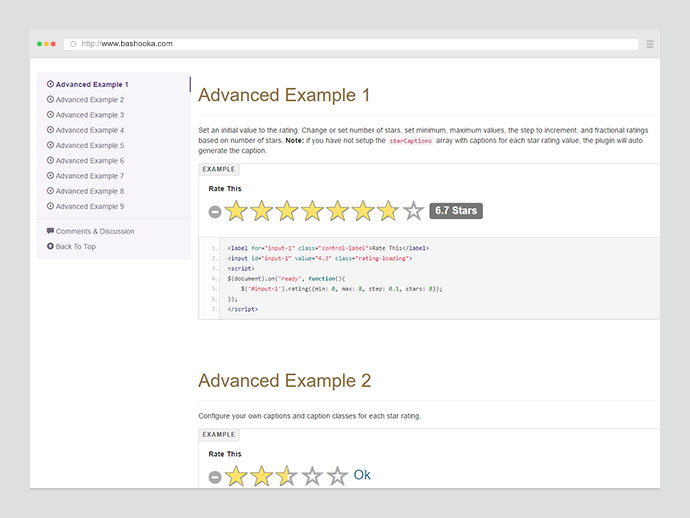The height and width of the screenshot is (518, 690).
Task: Open Comments & Discussion link
Action: pyautogui.click(x=91, y=231)
